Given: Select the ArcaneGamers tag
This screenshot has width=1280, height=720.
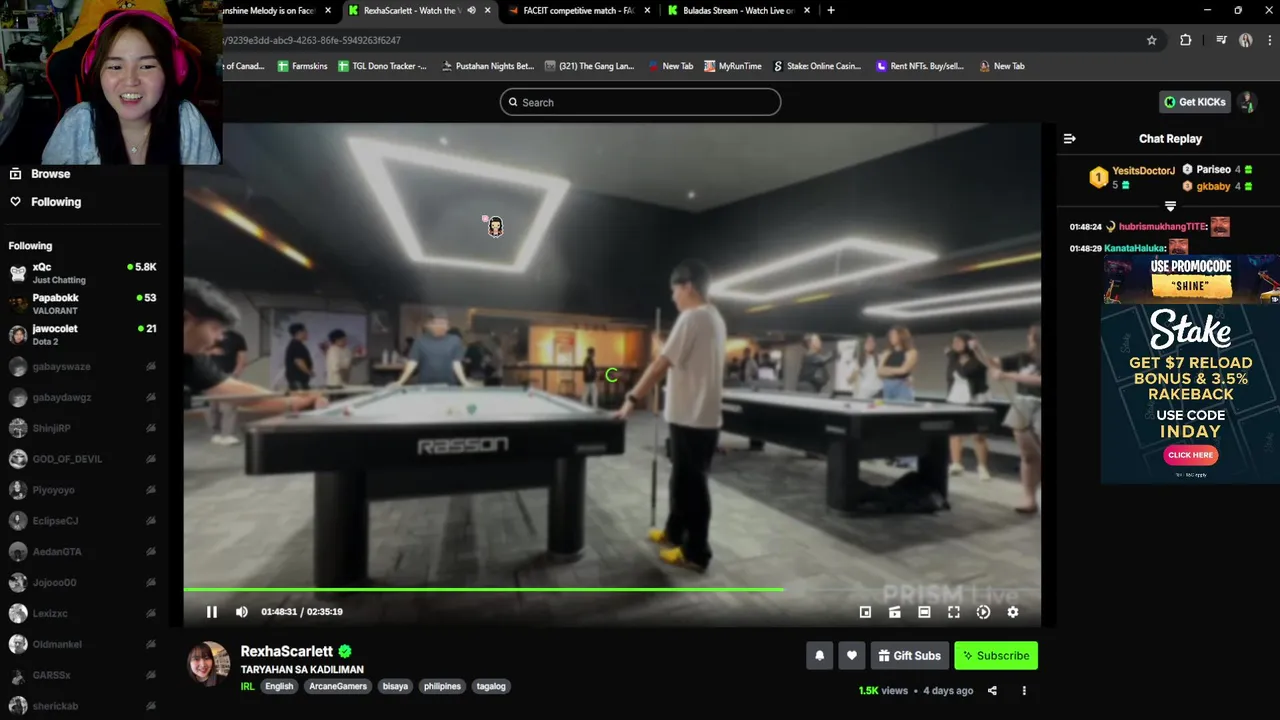Looking at the screenshot, I should coord(338,687).
